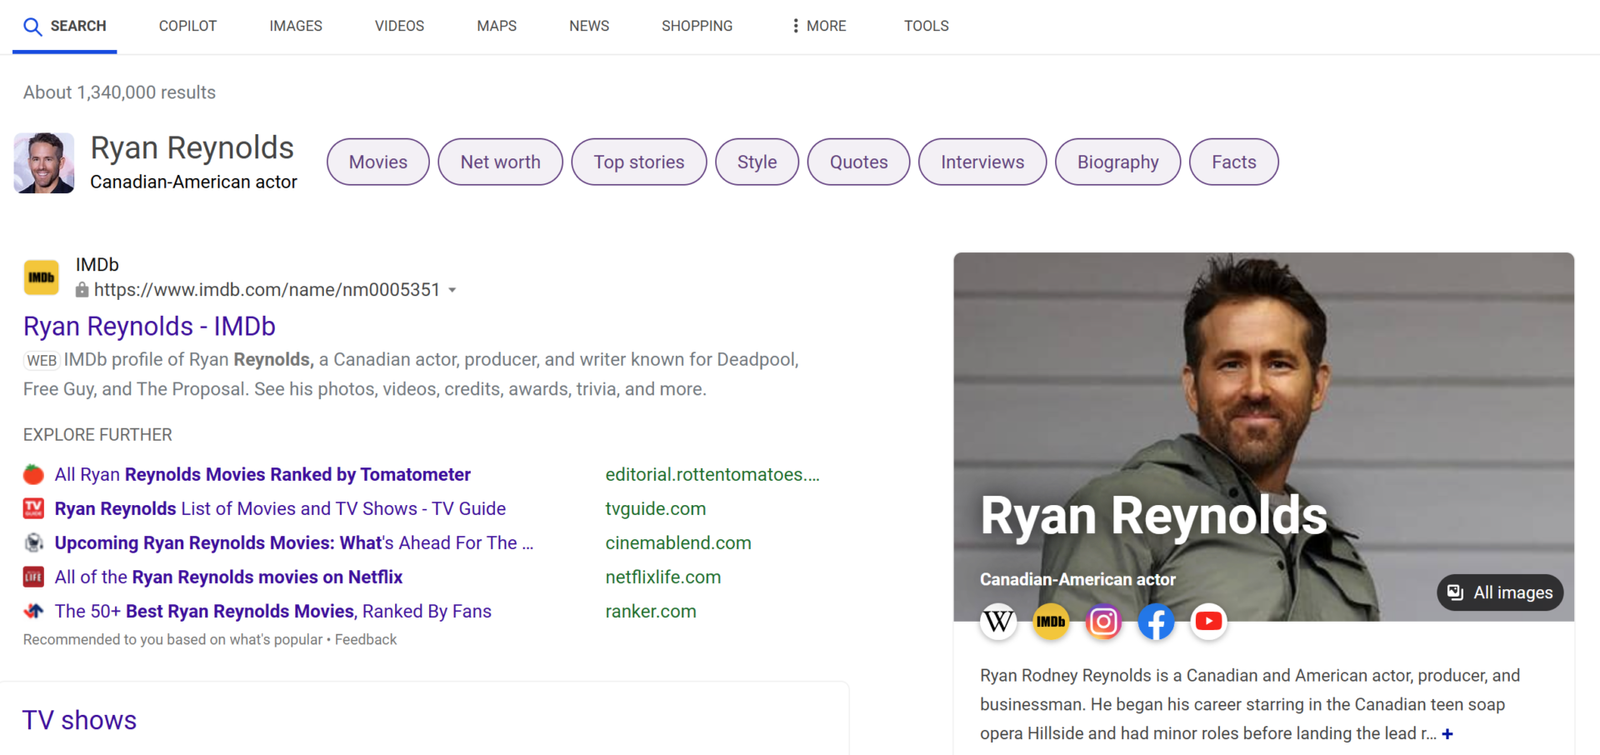Click the TV Guide favicon icon
This screenshot has width=1600, height=755.
click(34, 509)
